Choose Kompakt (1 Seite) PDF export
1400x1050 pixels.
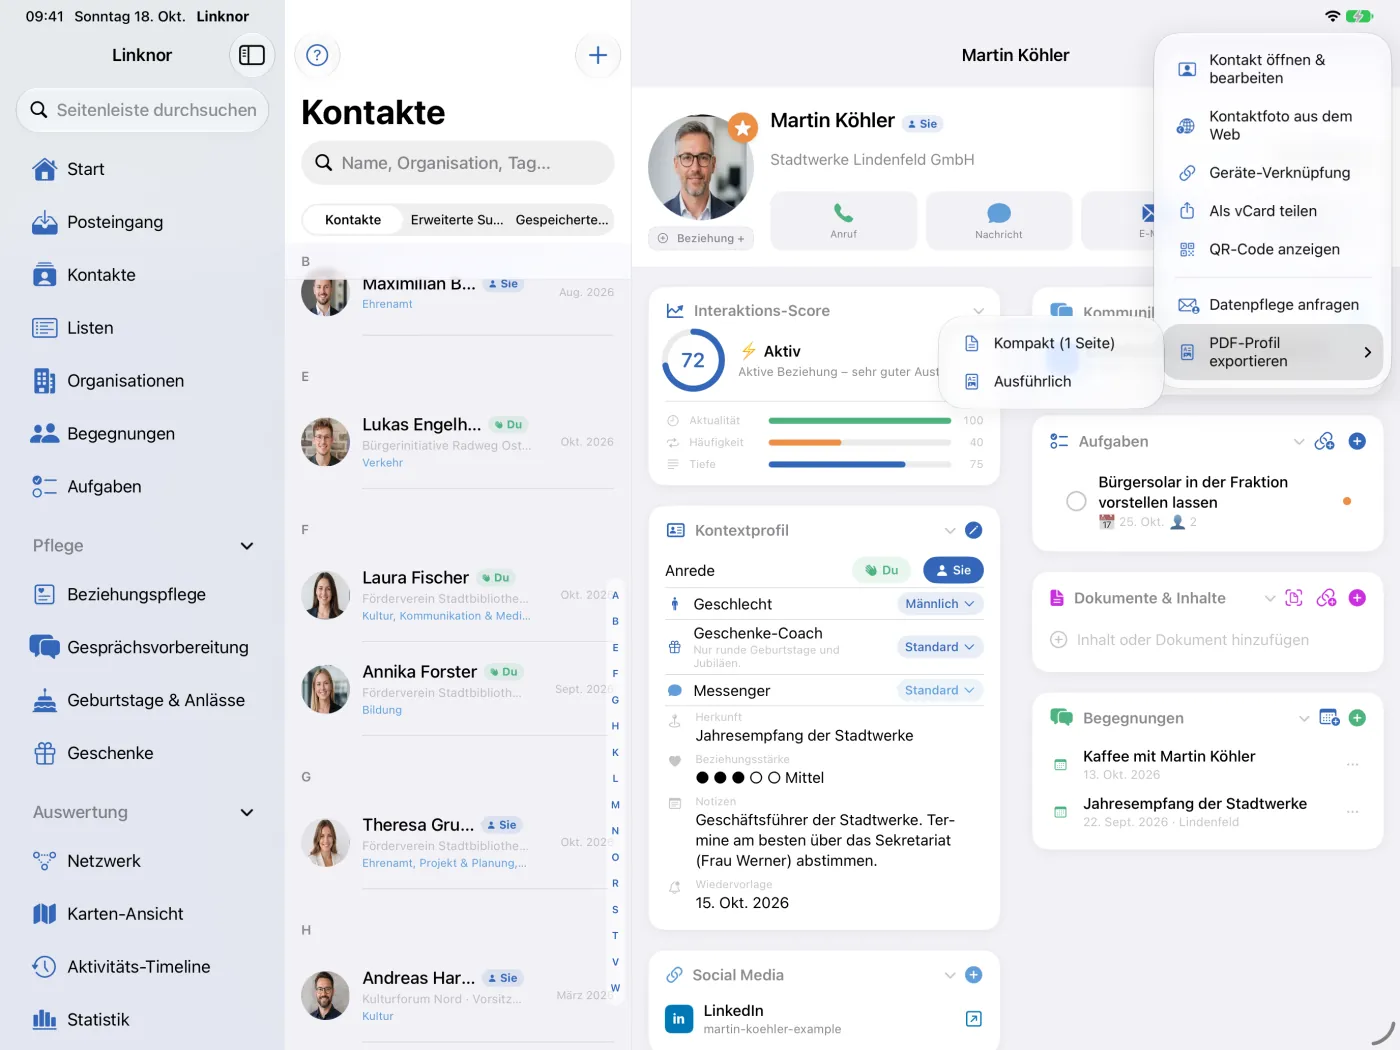coord(1050,343)
